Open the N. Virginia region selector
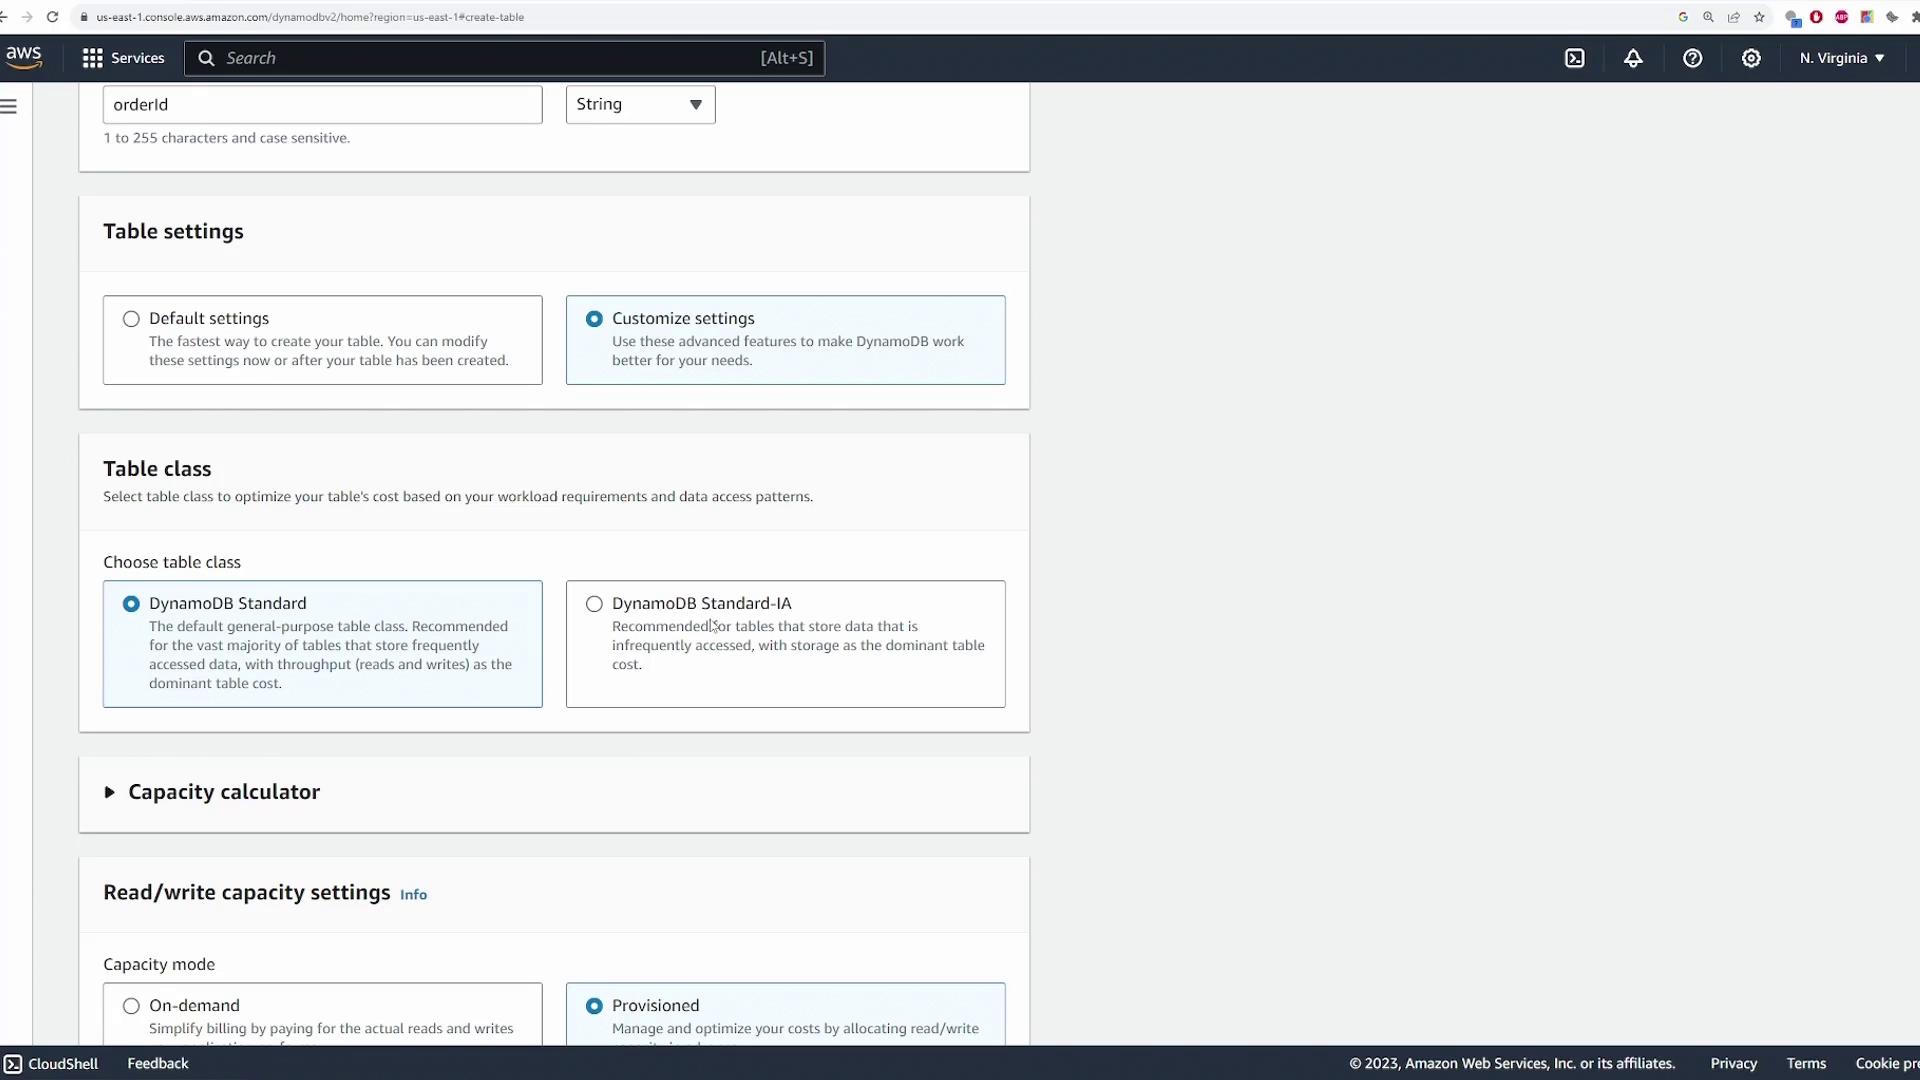This screenshot has height=1080, width=1920. click(x=1842, y=58)
